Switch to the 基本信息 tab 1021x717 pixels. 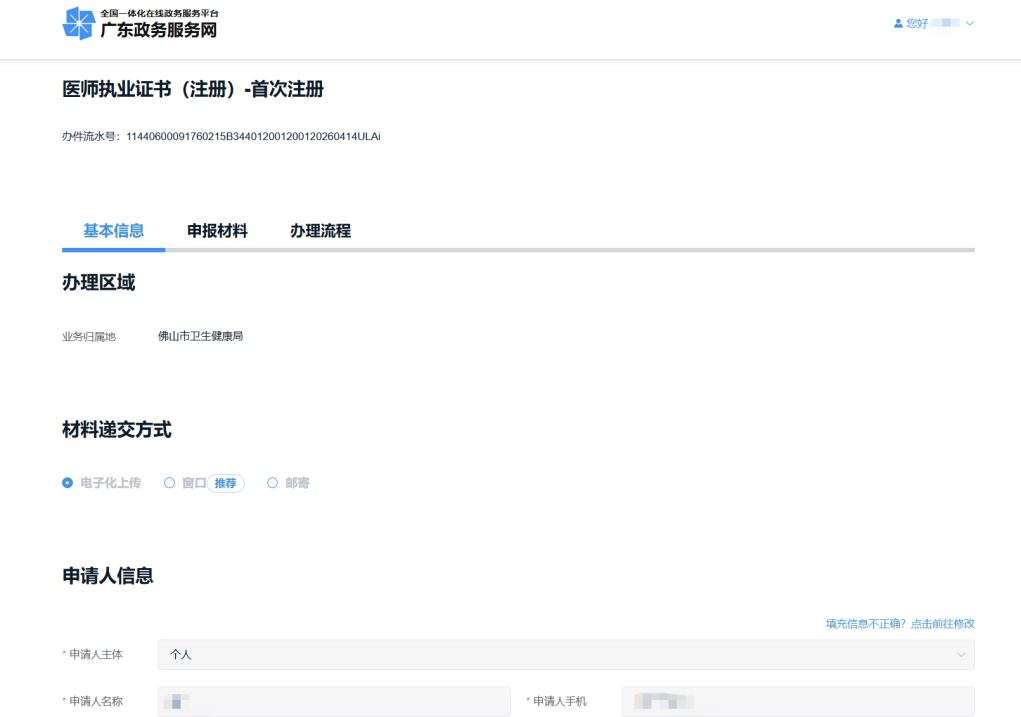tap(114, 231)
